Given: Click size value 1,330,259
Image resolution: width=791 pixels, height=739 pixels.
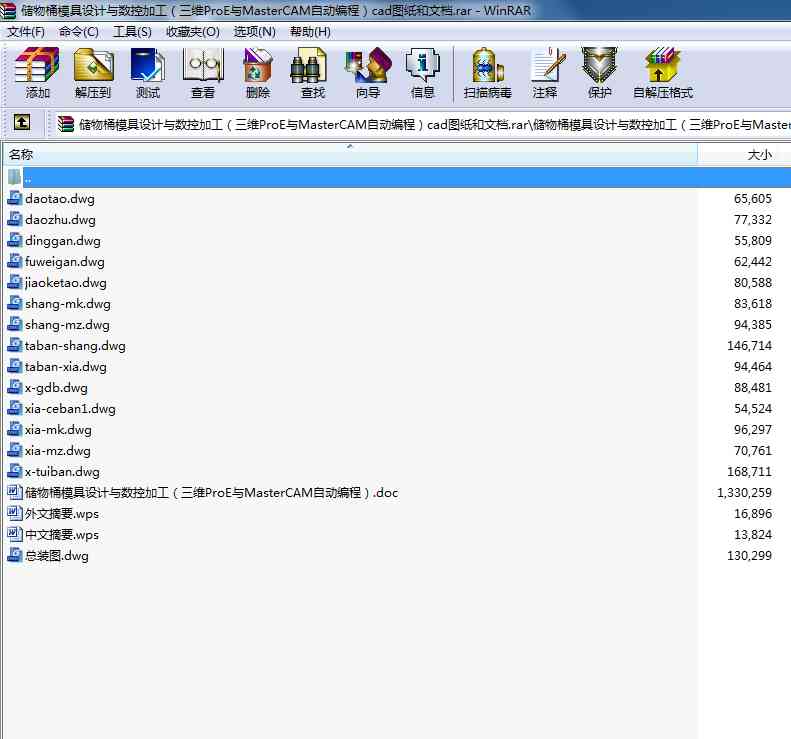Looking at the screenshot, I should coord(744,493).
